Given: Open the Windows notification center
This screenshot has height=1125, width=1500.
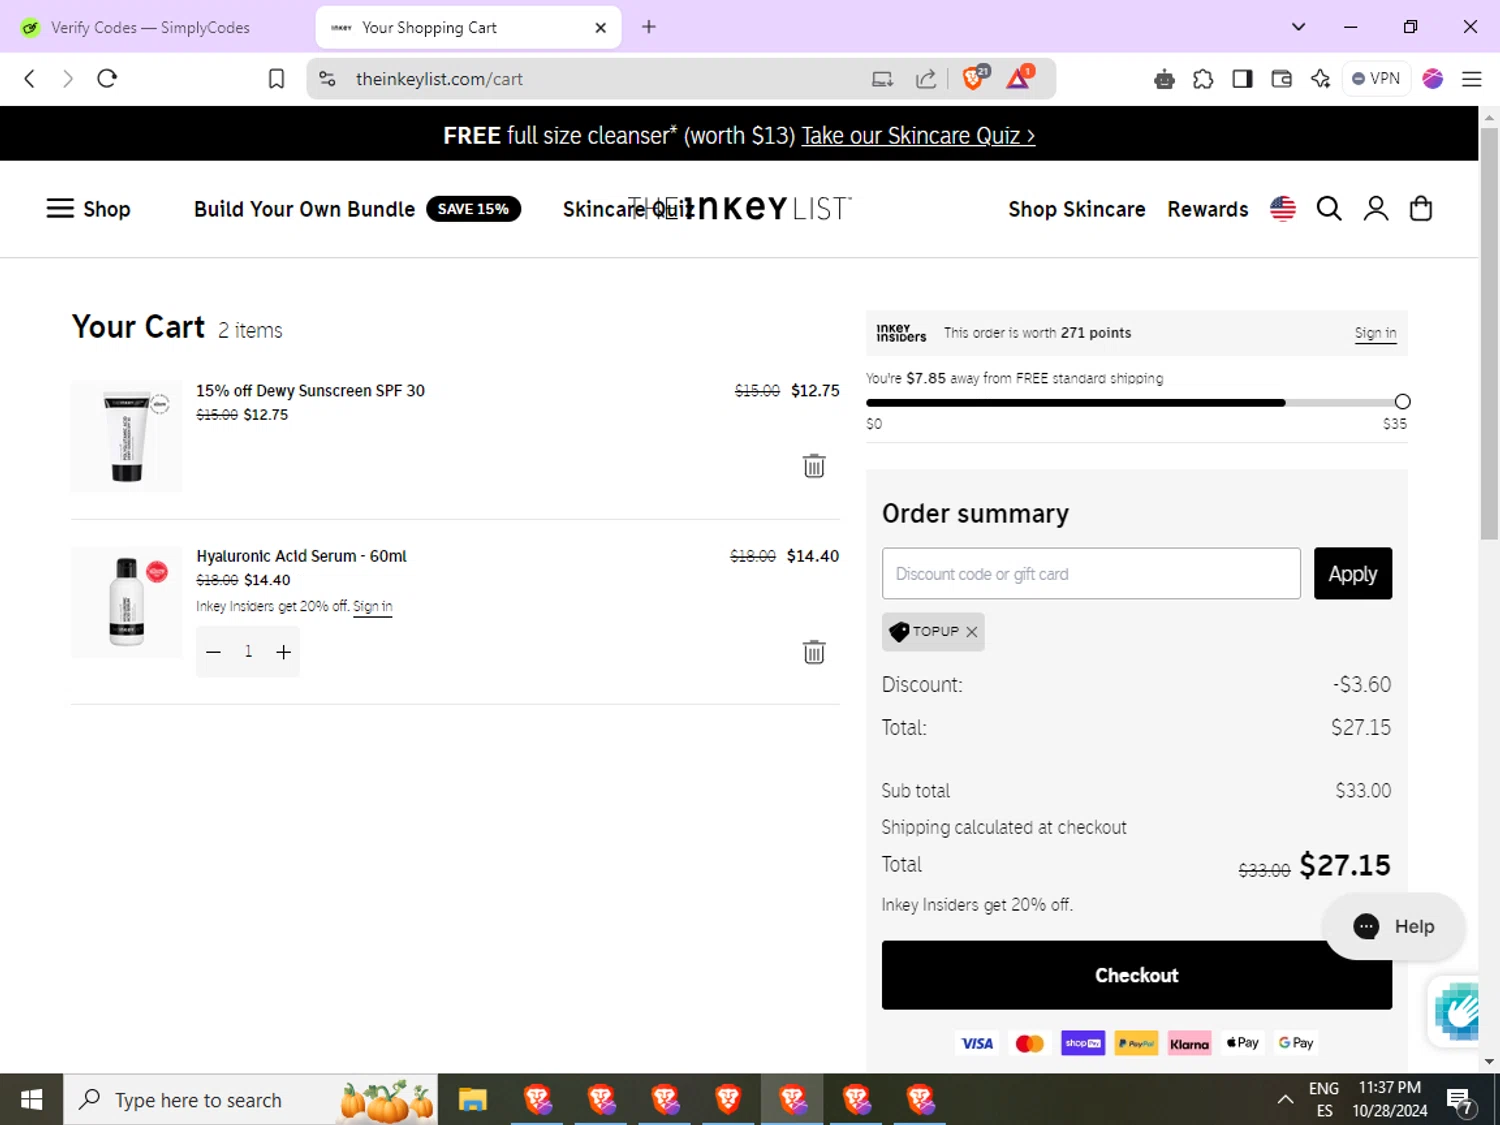Looking at the screenshot, I should 1460,1100.
